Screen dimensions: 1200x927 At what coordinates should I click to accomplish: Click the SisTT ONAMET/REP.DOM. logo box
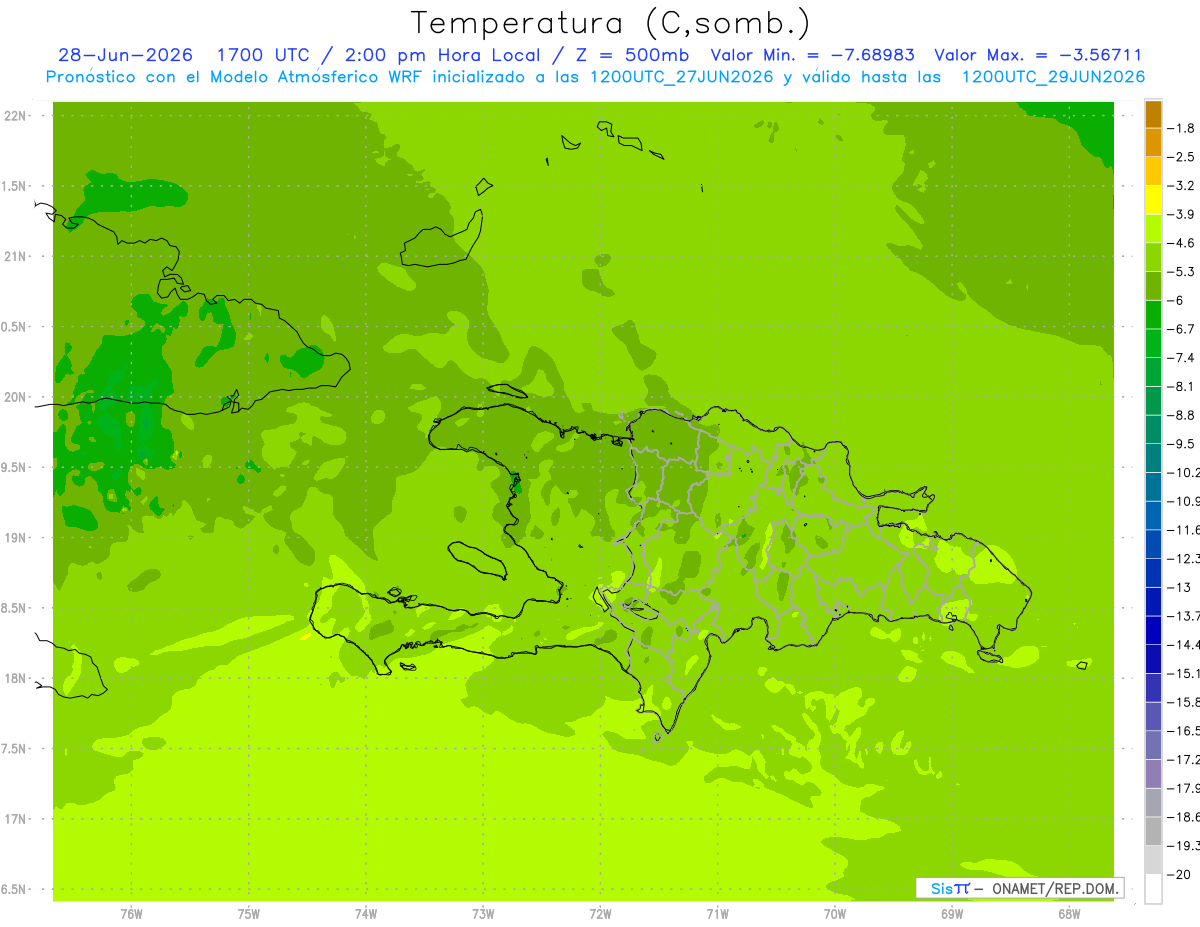tap(1019, 888)
